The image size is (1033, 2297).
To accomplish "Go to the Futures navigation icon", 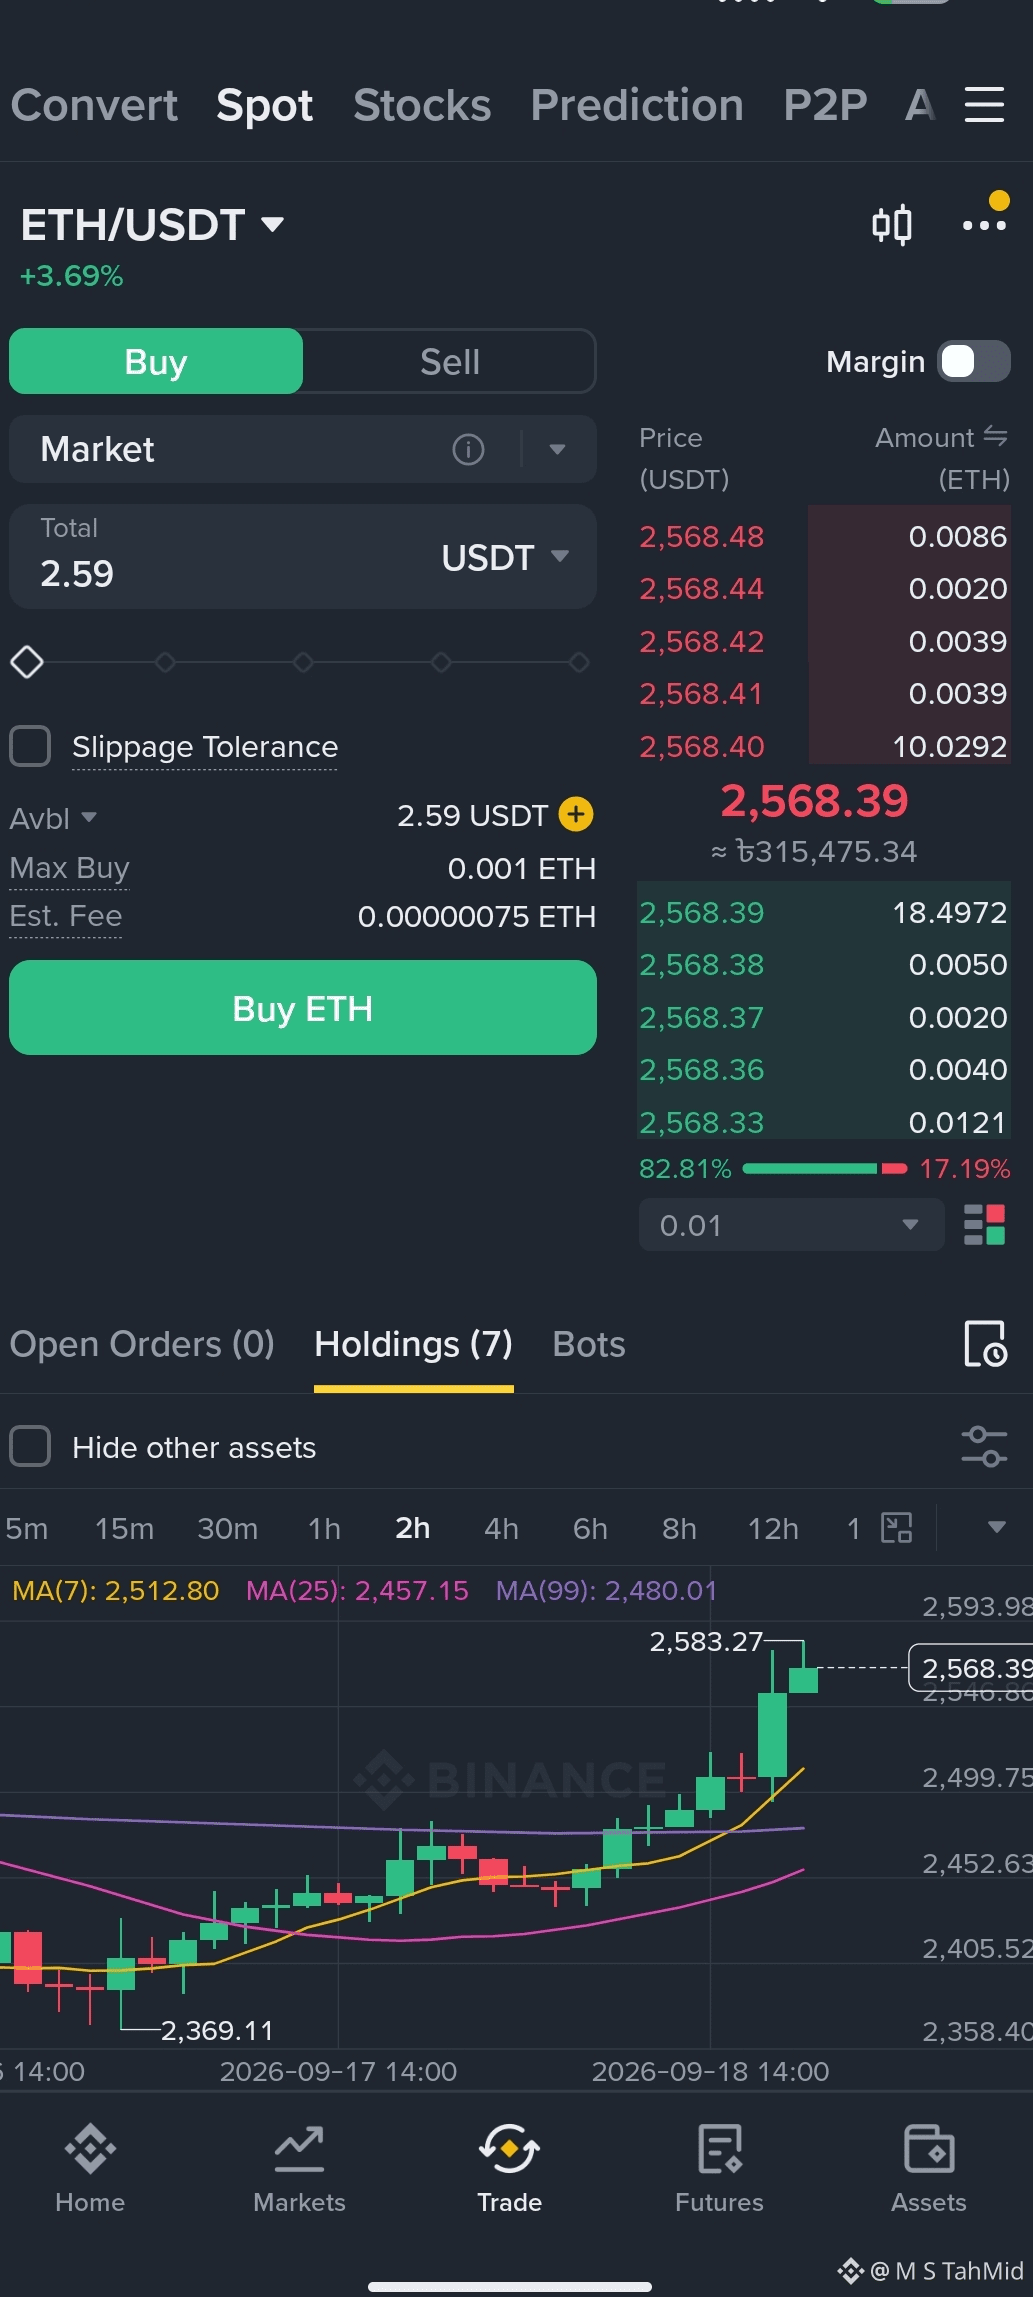I will coord(719,2168).
